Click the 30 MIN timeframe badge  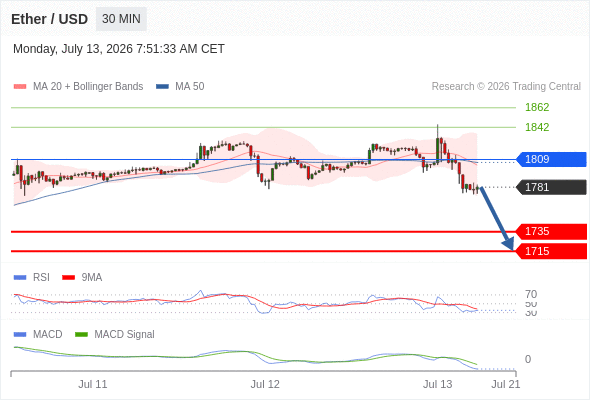click(121, 19)
